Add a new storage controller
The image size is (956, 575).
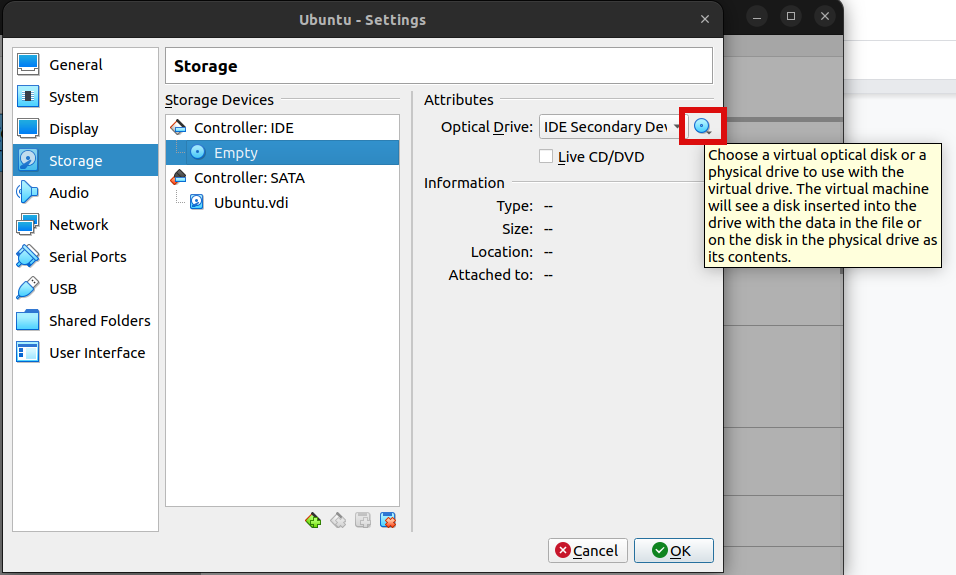pos(313,520)
